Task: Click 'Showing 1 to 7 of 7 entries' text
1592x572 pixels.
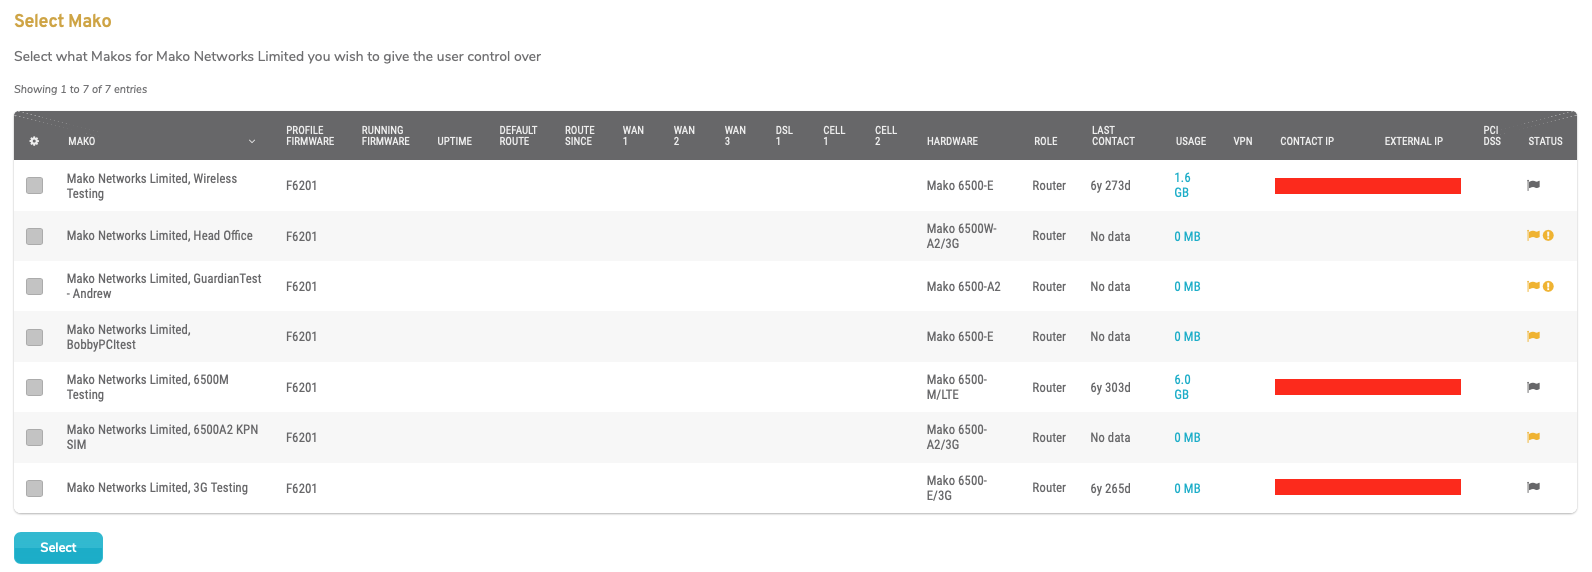Action: click(x=80, y=89)
